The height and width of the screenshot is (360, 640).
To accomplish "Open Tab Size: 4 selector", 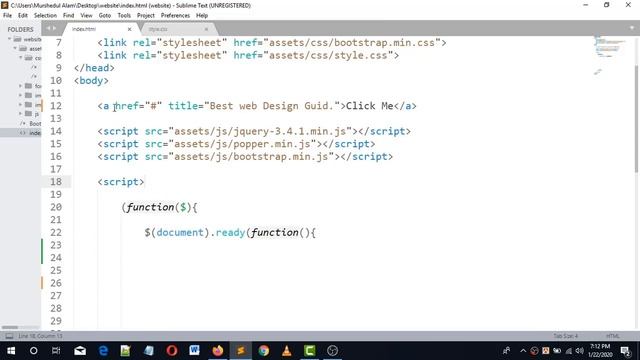I will tap(566, 336).
